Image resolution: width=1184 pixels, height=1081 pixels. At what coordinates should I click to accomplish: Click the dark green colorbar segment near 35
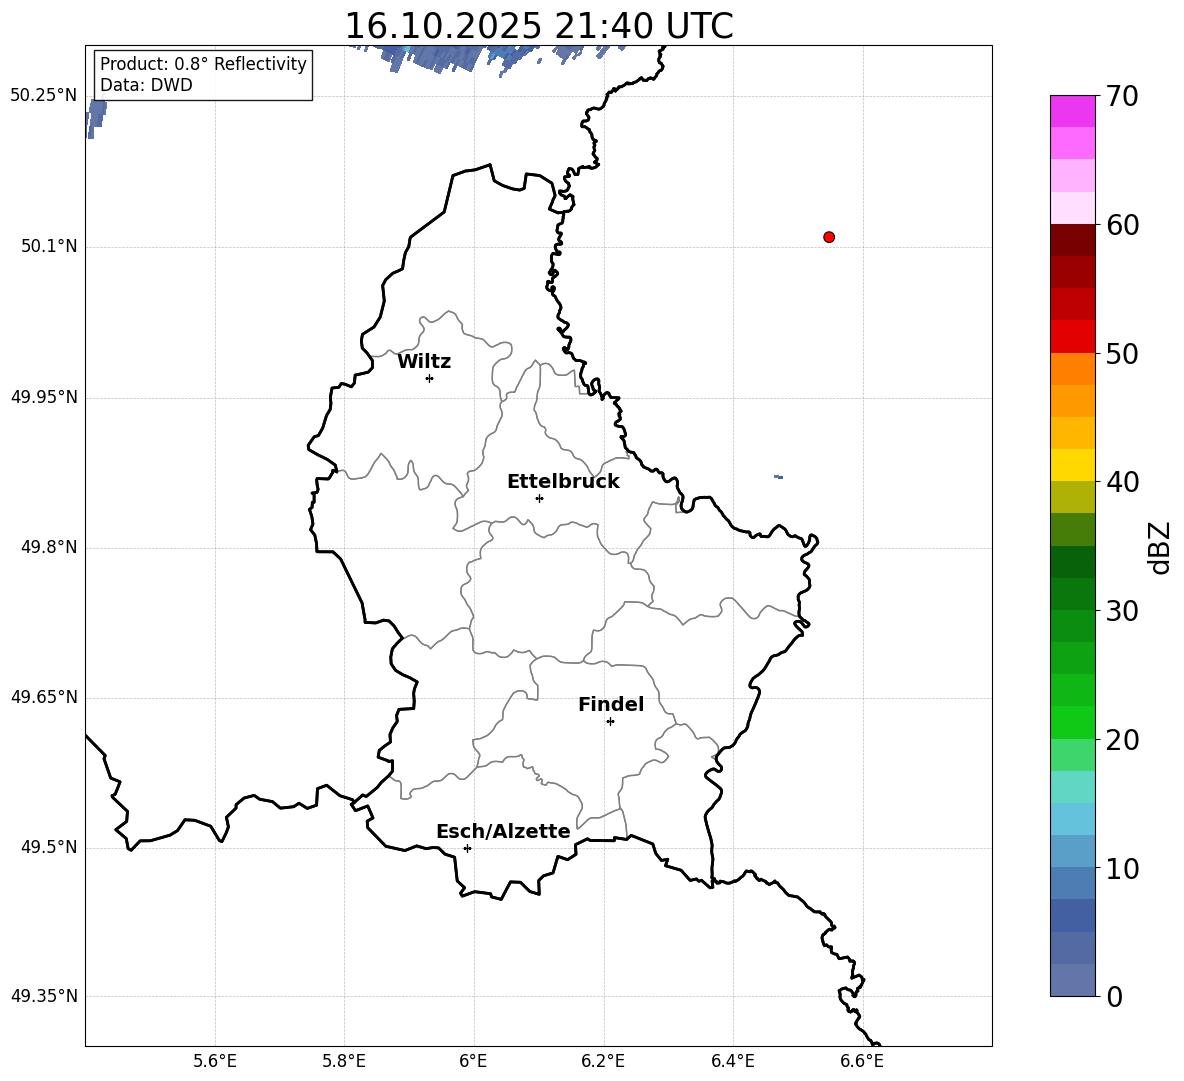click(x=1072, y=562)
